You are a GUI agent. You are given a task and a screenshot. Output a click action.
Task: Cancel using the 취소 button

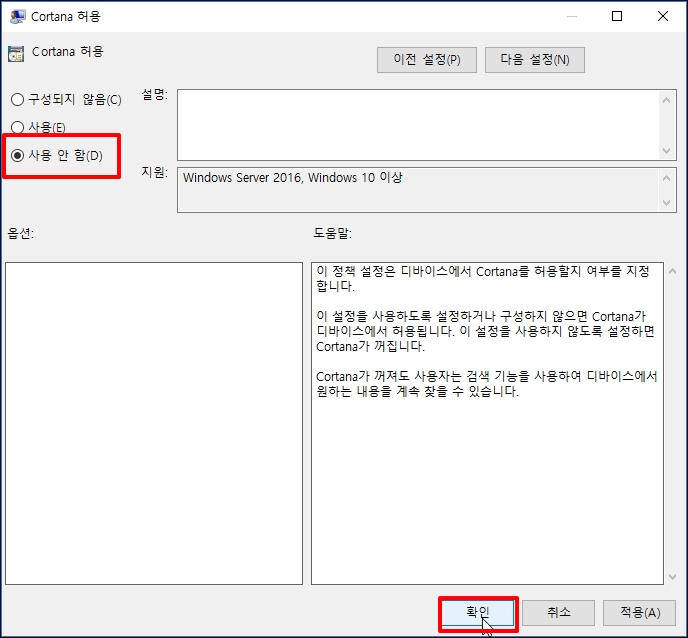point(558,613)
